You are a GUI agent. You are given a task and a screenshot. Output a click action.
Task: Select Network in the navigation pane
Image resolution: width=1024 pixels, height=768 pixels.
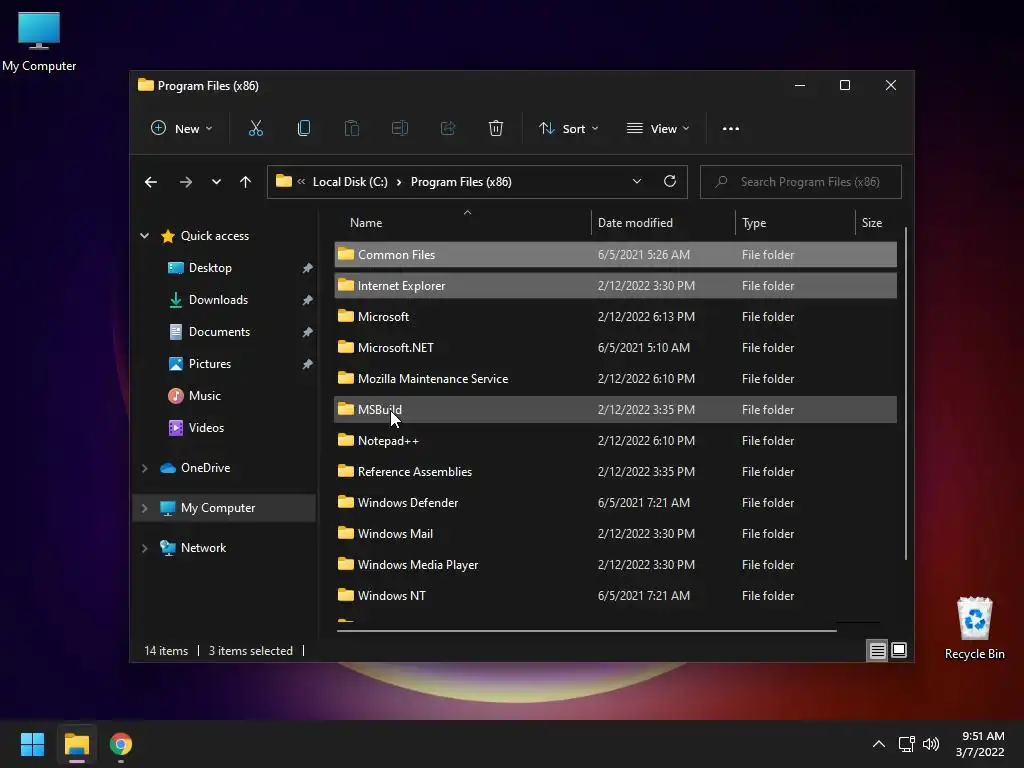[203, 548]
